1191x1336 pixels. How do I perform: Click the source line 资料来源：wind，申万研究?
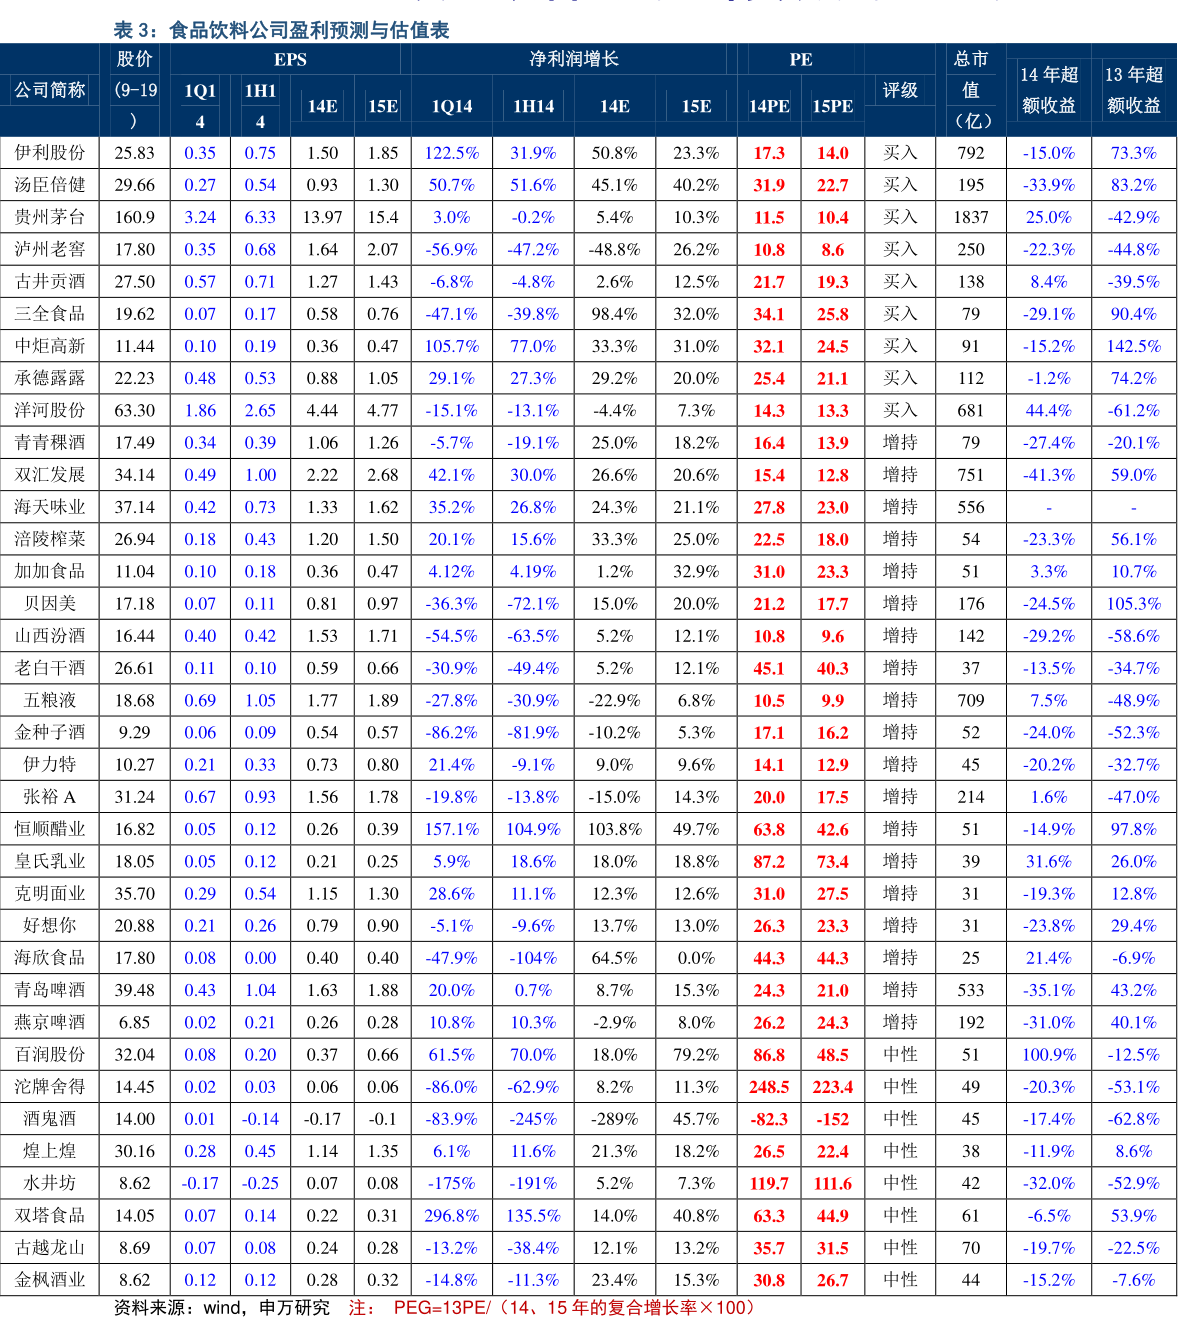pyautogui.click(x=222, y=1307)
